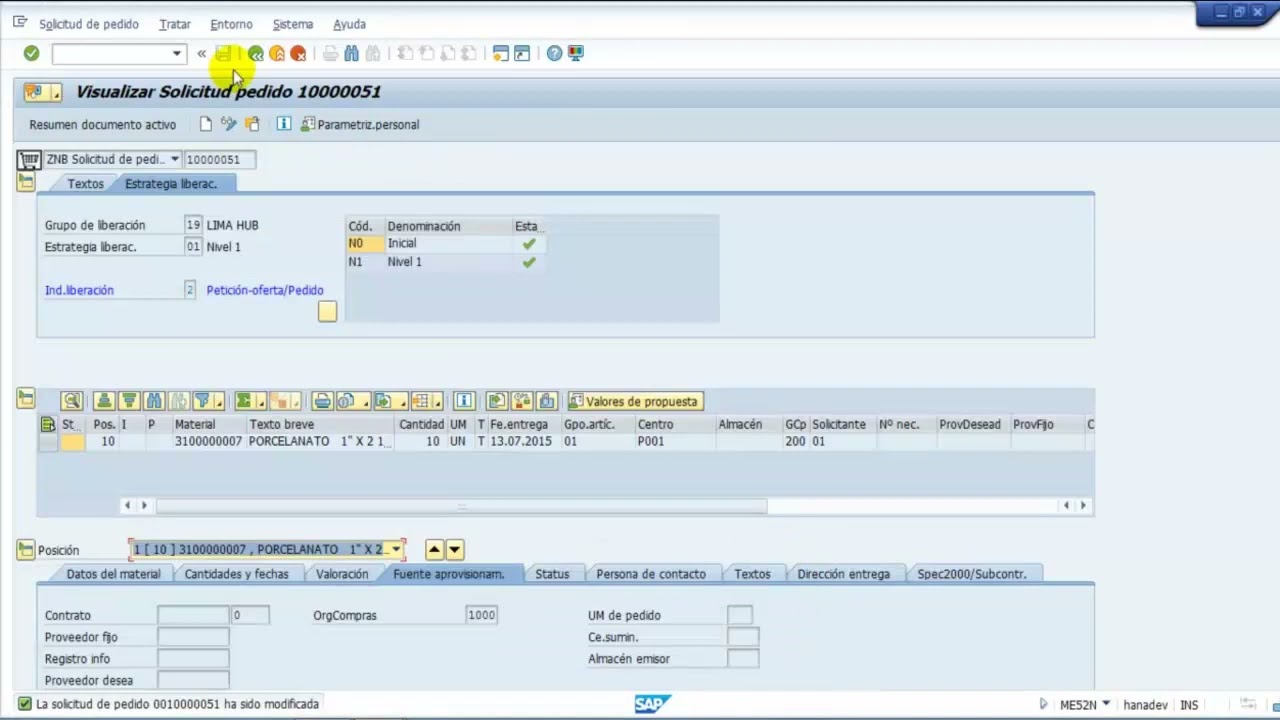Click the blue info icon beside Parametriz.personal
Image resolution: width=1280 pixels, height=720 pixels.
[284, 124]
